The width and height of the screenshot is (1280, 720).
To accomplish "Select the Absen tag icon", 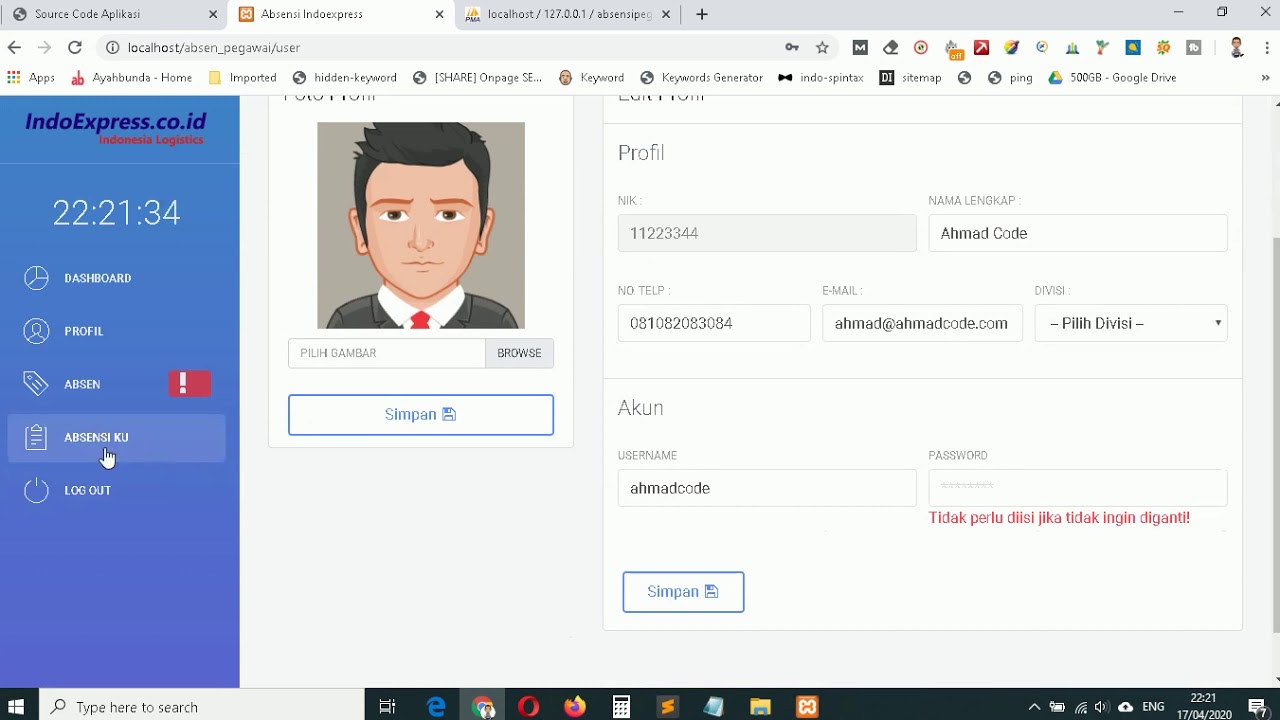I will click(x=37, y=384).
